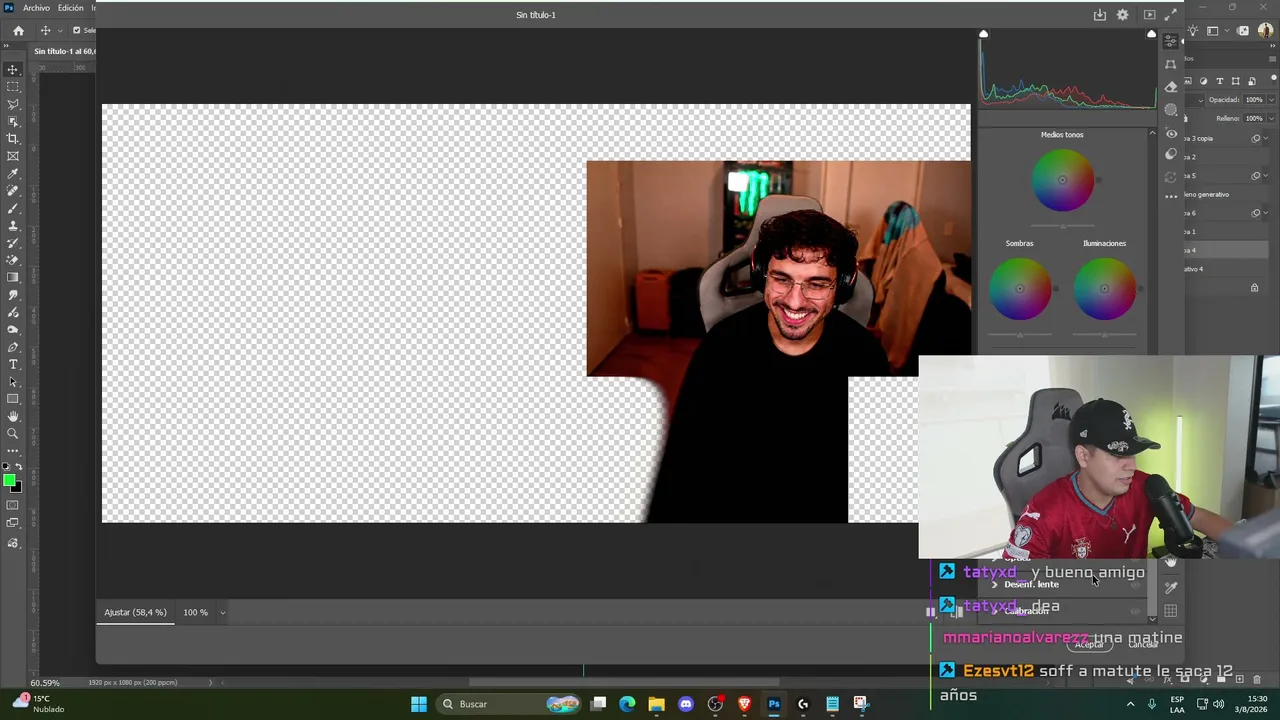Click the Cancelar button
Screen dimensions: 1280x720
coord(1141,644)
